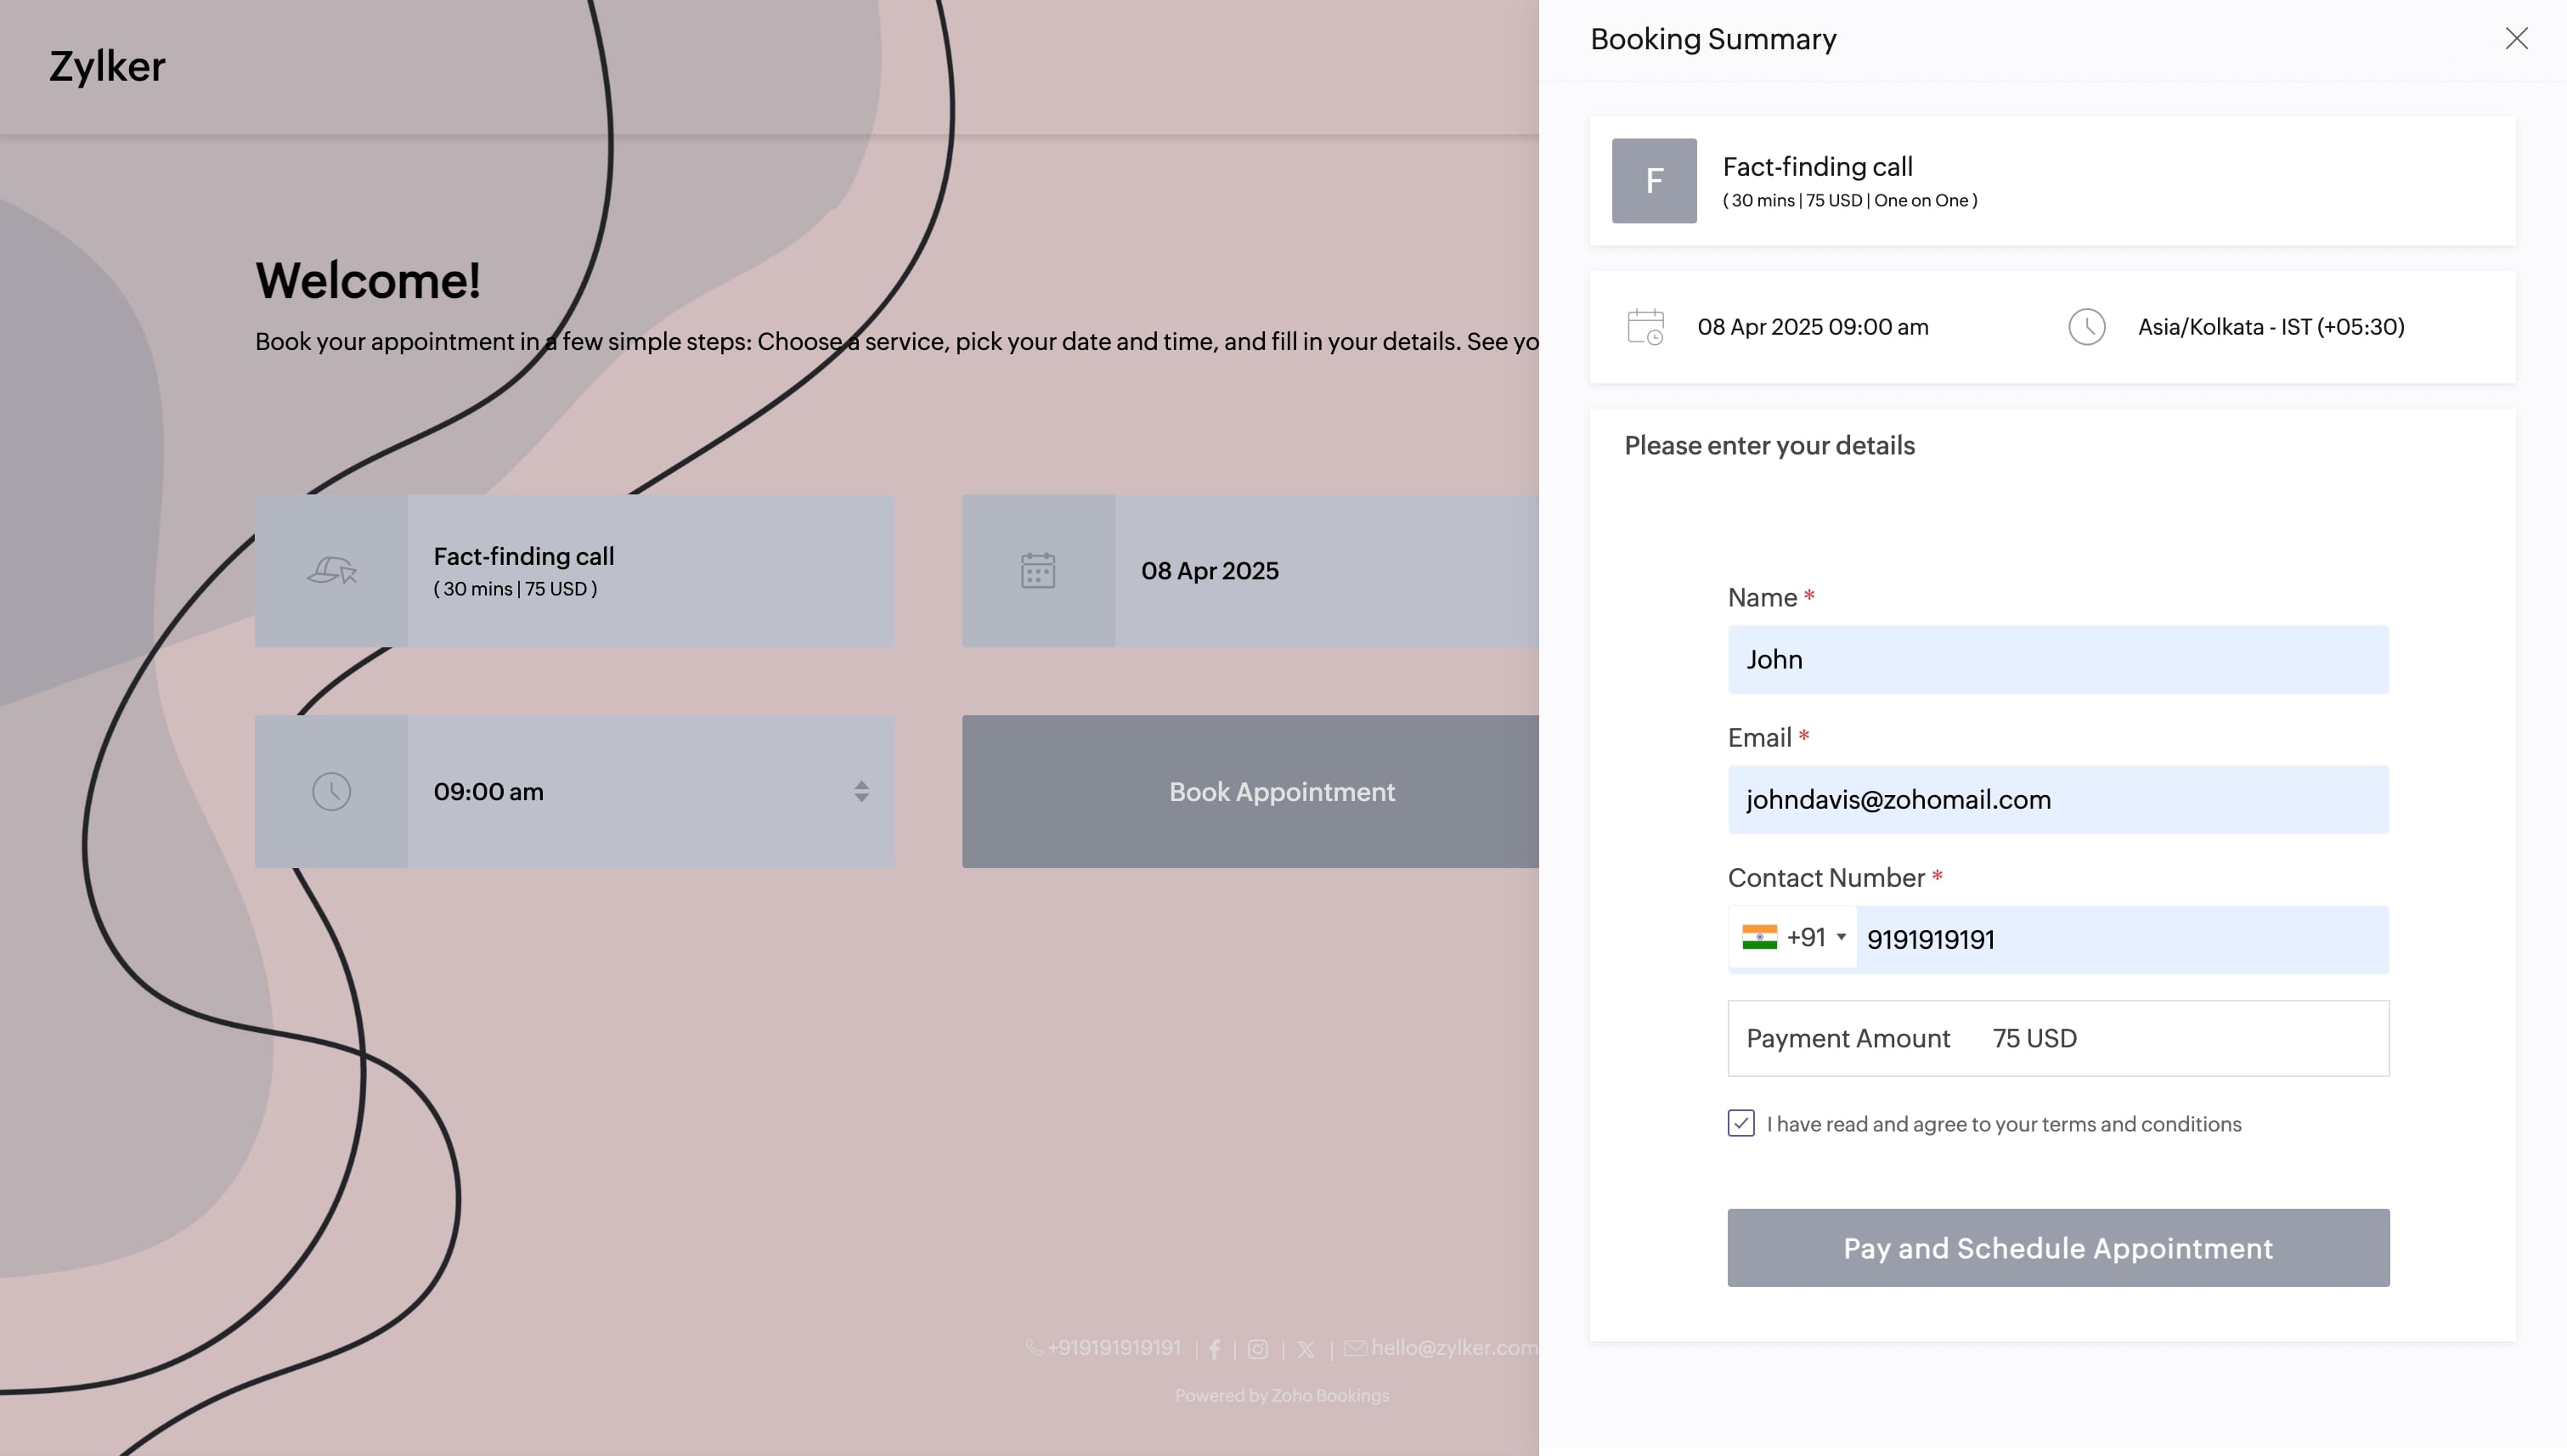Select the Fact-finding call service item
Image resolution: width=2567 pixels, height=1456 pixels.
click(575, 571)
